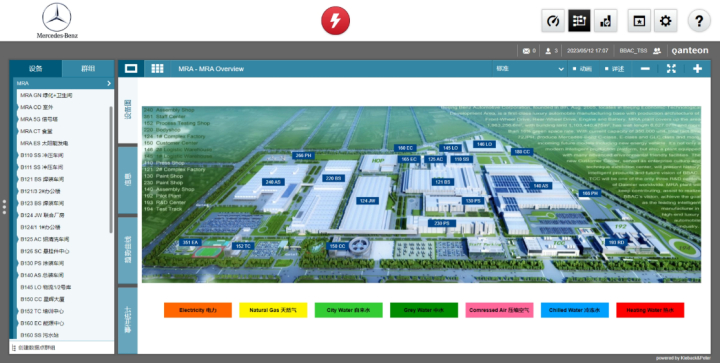The width and height of the screenshot is (720, 363).
Task: Click the three-dot sidebar collapse handle
Action: point(4,207)
